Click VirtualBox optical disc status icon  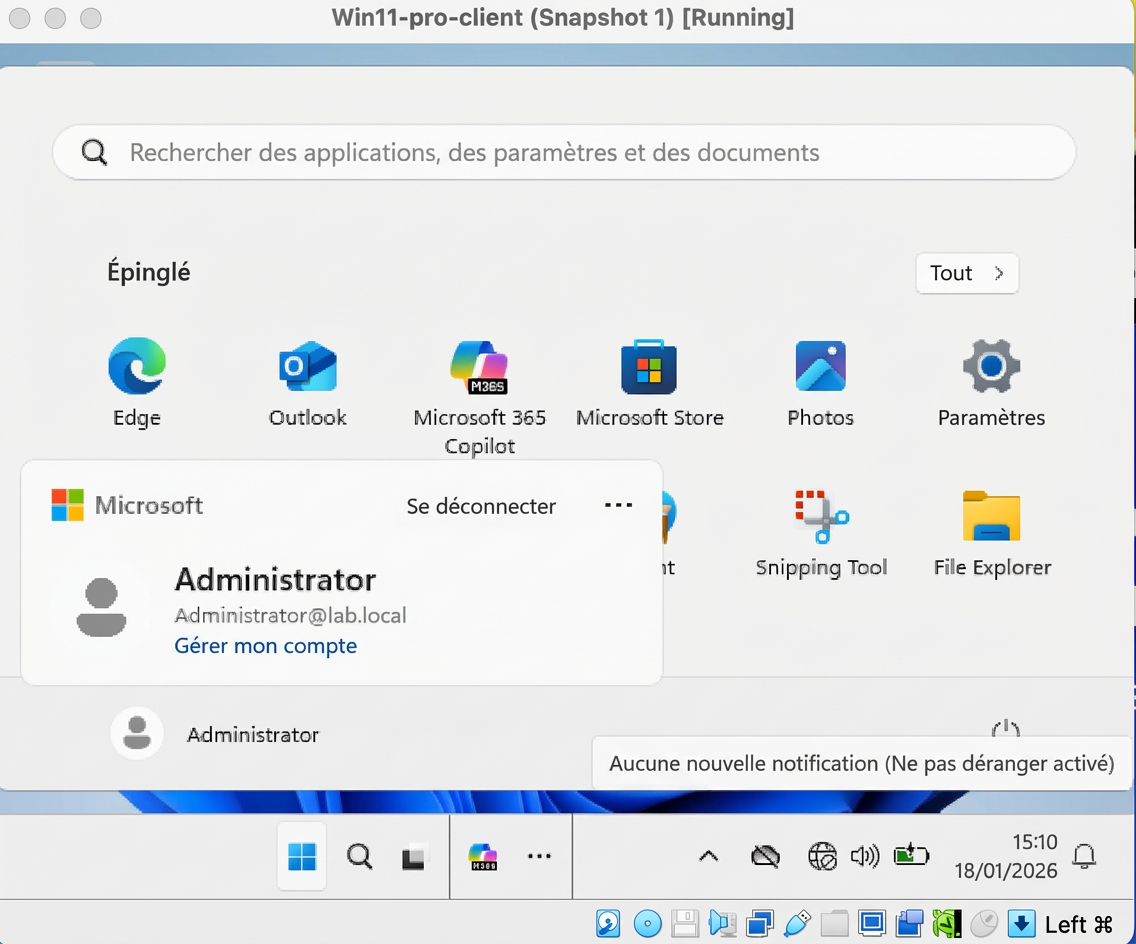[x=647, y=924]
